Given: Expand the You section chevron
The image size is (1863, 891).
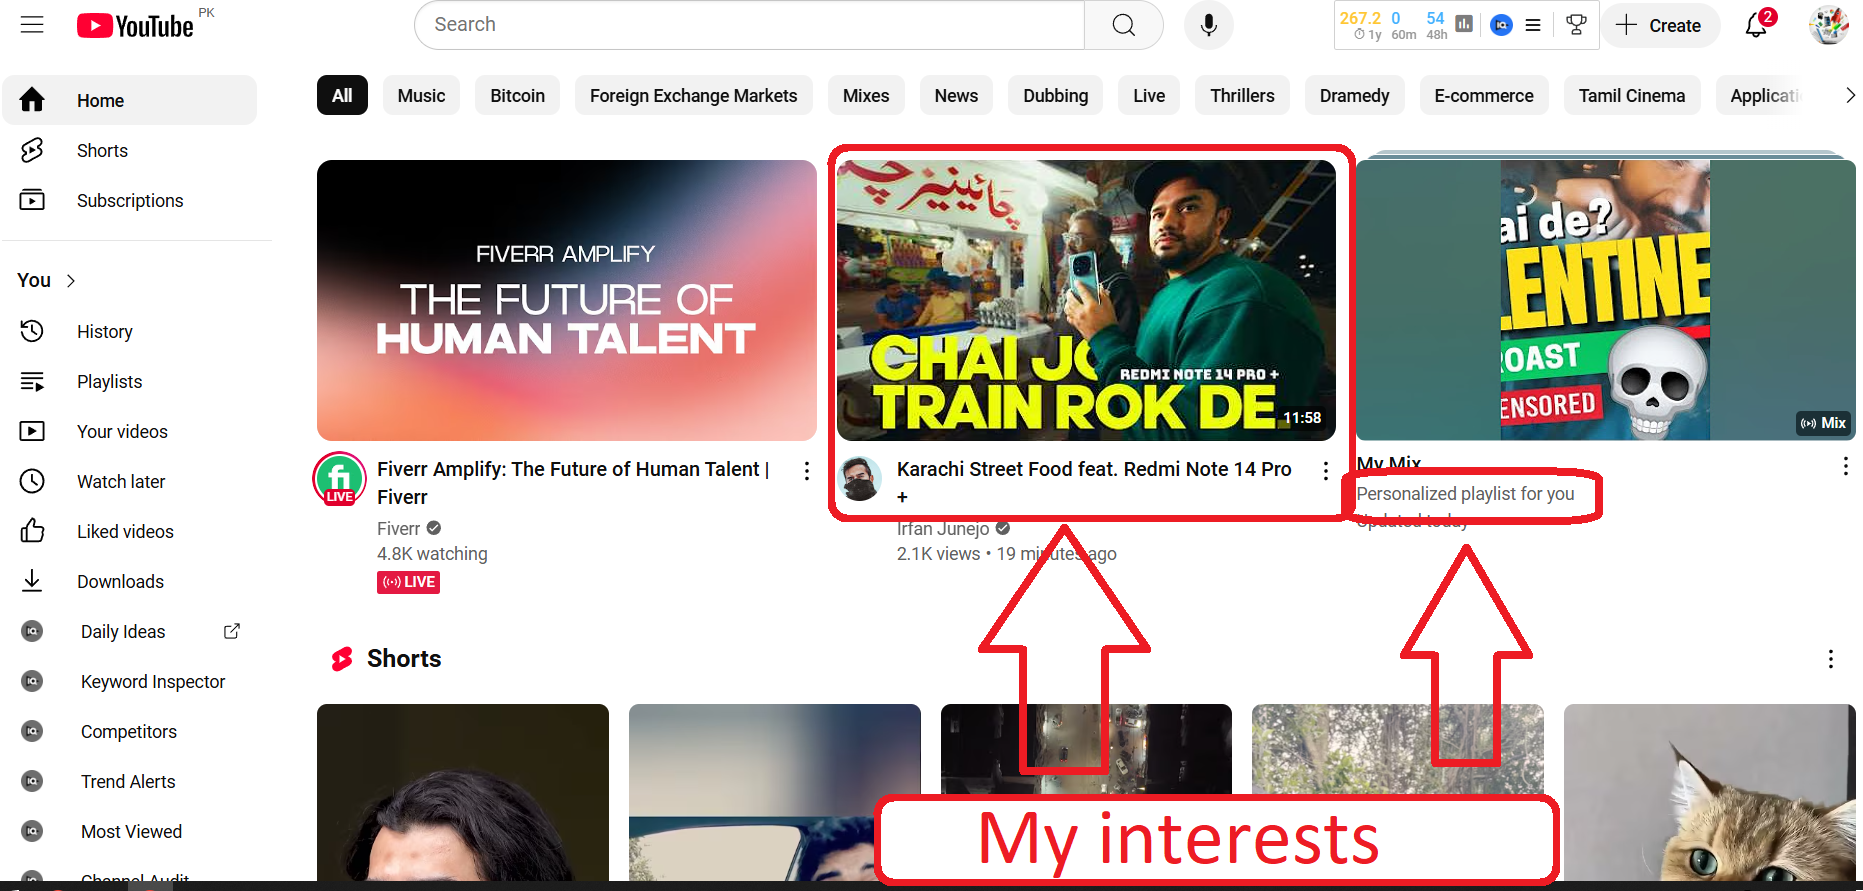Looking at the screenshot, I should pyautogui.click(x=71, y=281).
